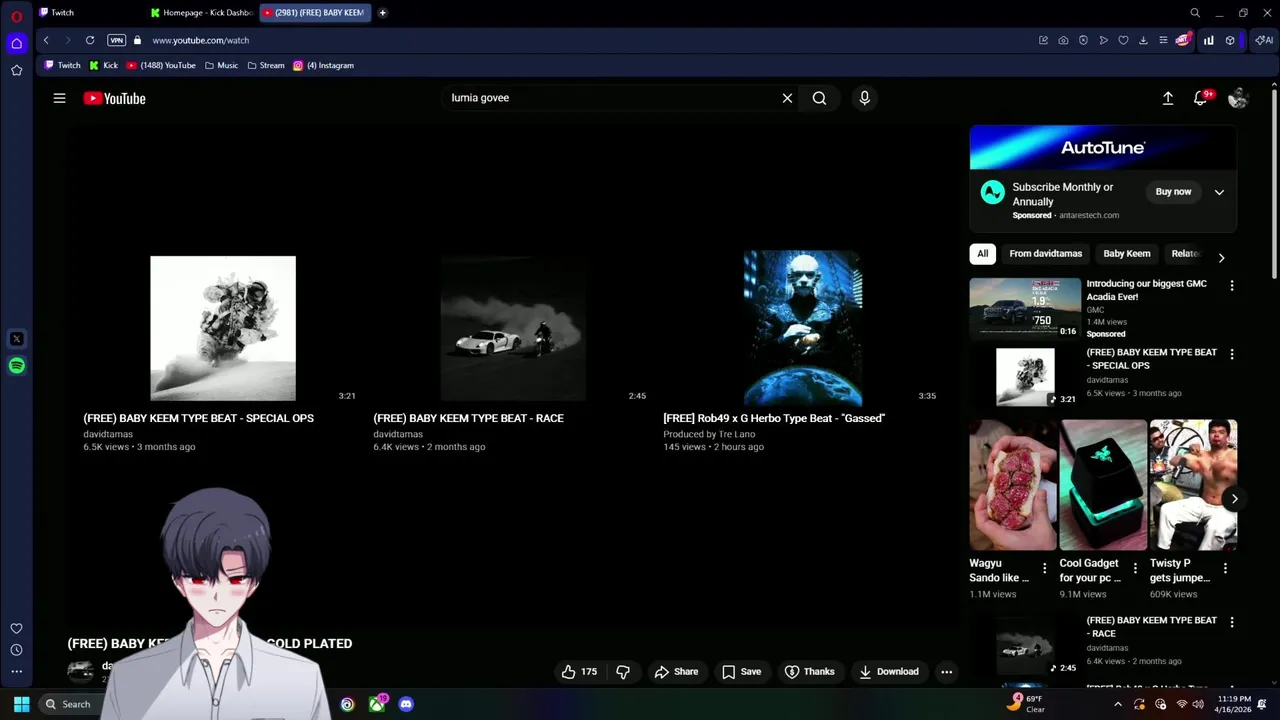
Task: Open YouTube notifications bell
Action: (x=1201, y=98)
